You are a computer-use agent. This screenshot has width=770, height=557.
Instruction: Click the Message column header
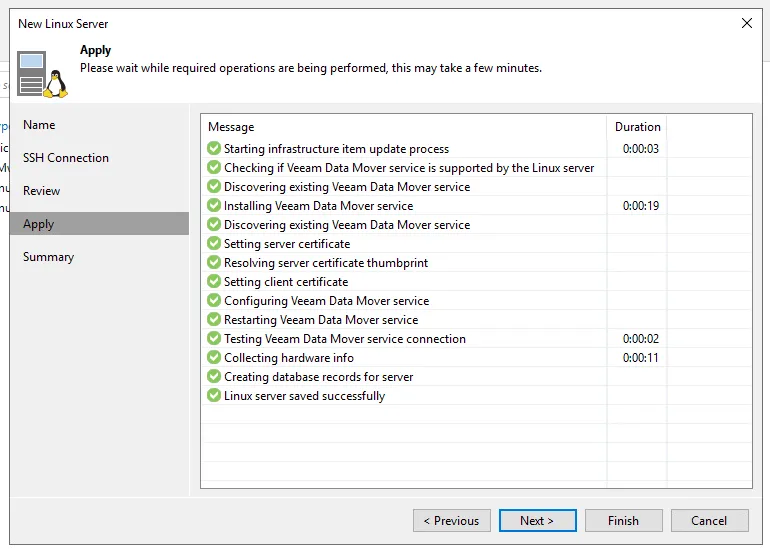(x=231, y=127)
